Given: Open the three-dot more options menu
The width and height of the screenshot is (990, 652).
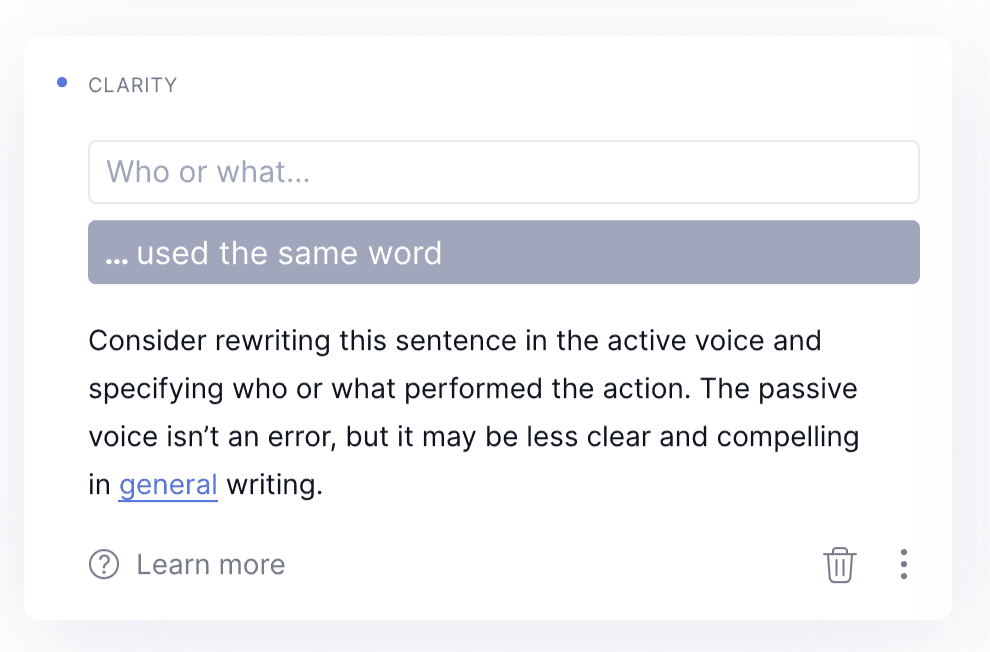Looking at the screenshot, I should (904, 564).
